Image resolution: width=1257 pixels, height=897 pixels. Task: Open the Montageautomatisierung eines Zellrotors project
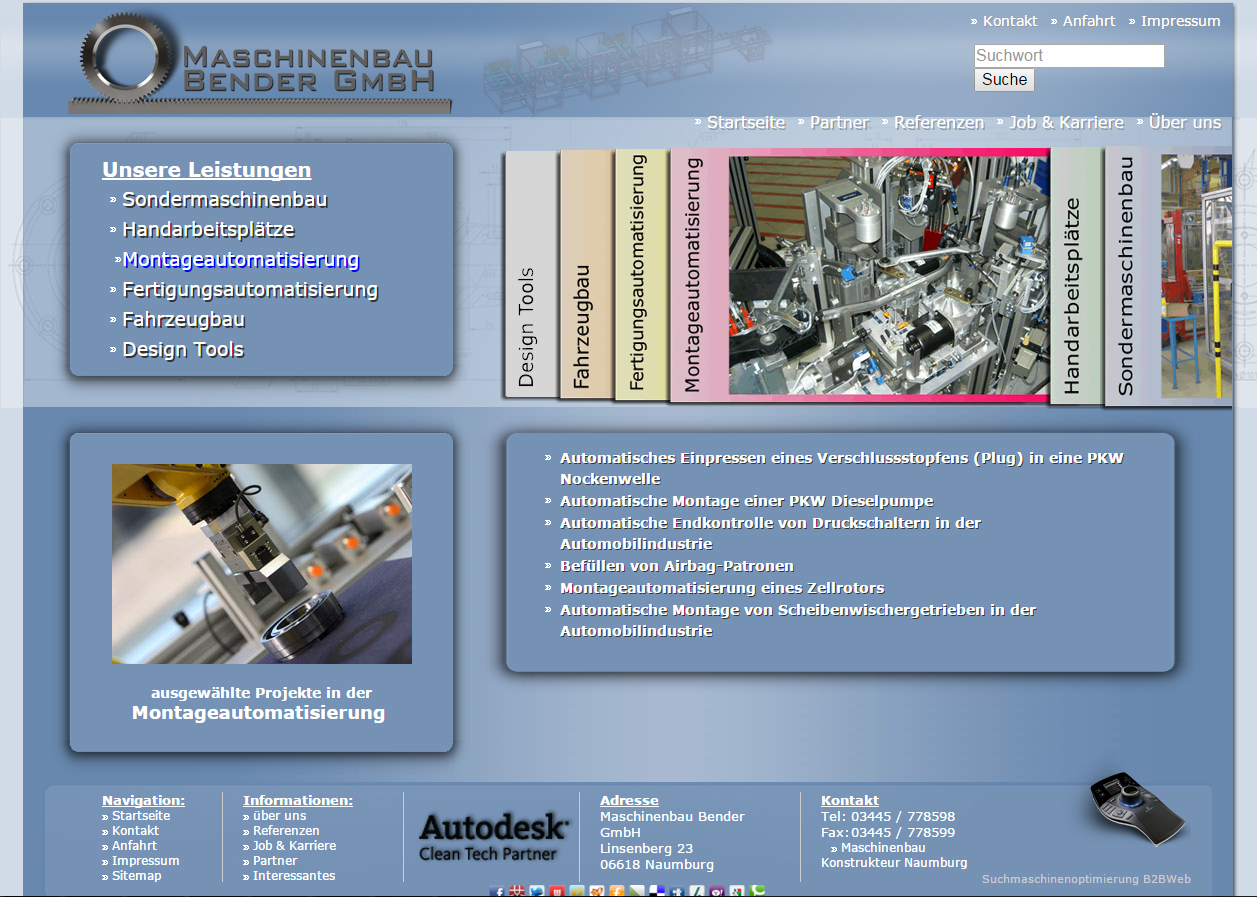722,588
